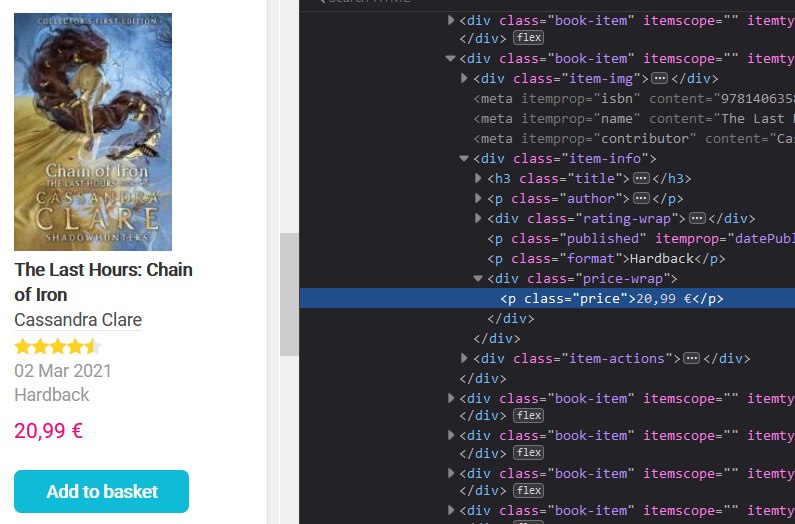Expand the item-actions div node
The height and width of the screenshot is (524, 795).
pos(464,359)
